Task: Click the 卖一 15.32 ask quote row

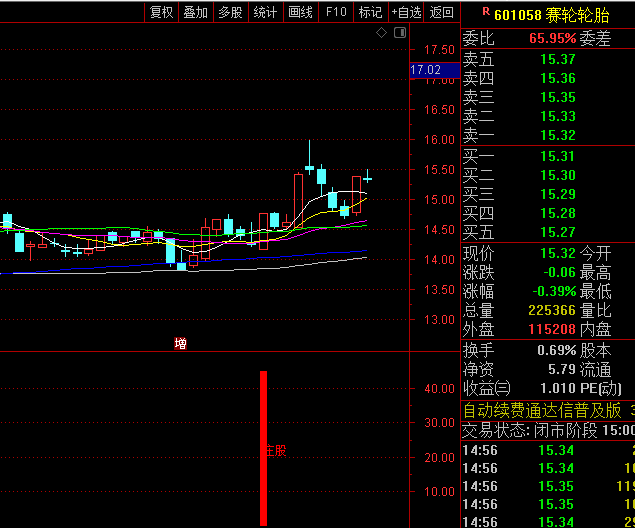Action: tap(548, 135)
